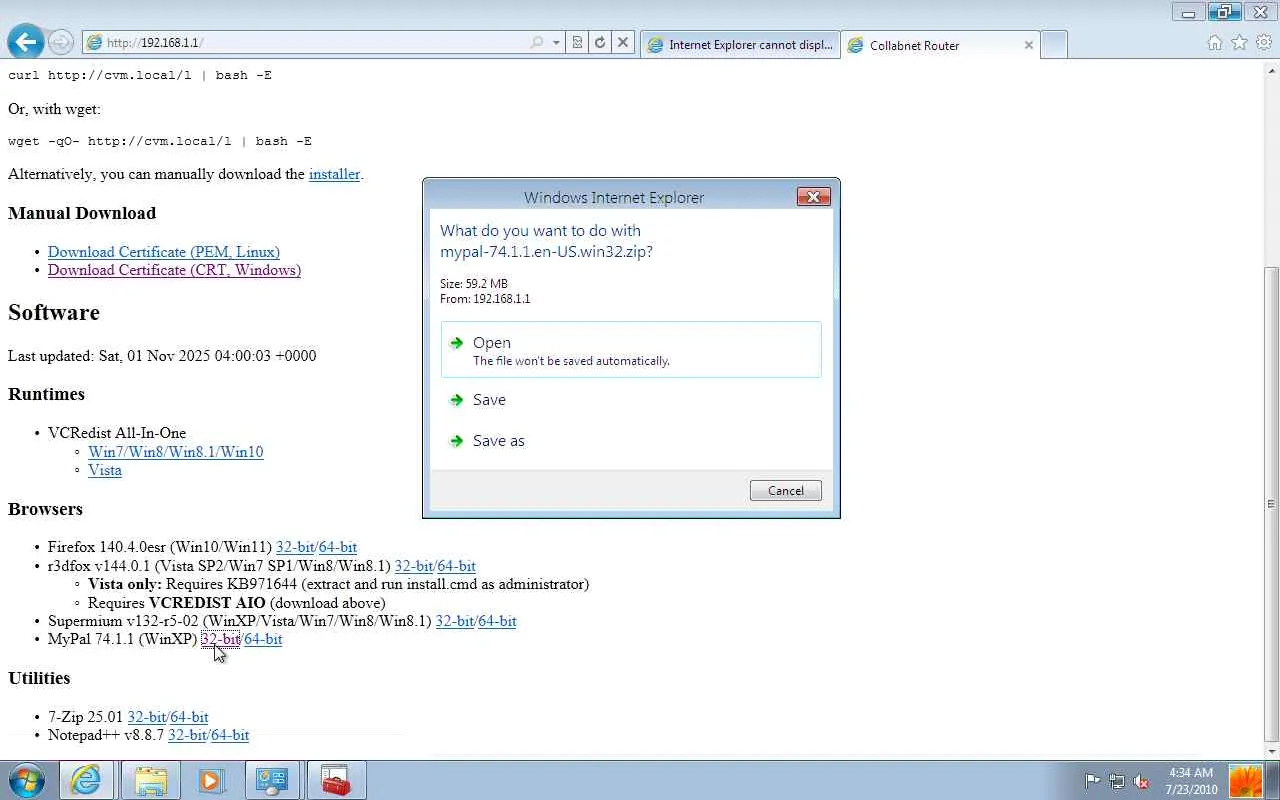
Task: Download Notepad++ v8.8.7 64-bit
Action: [230, 735]
